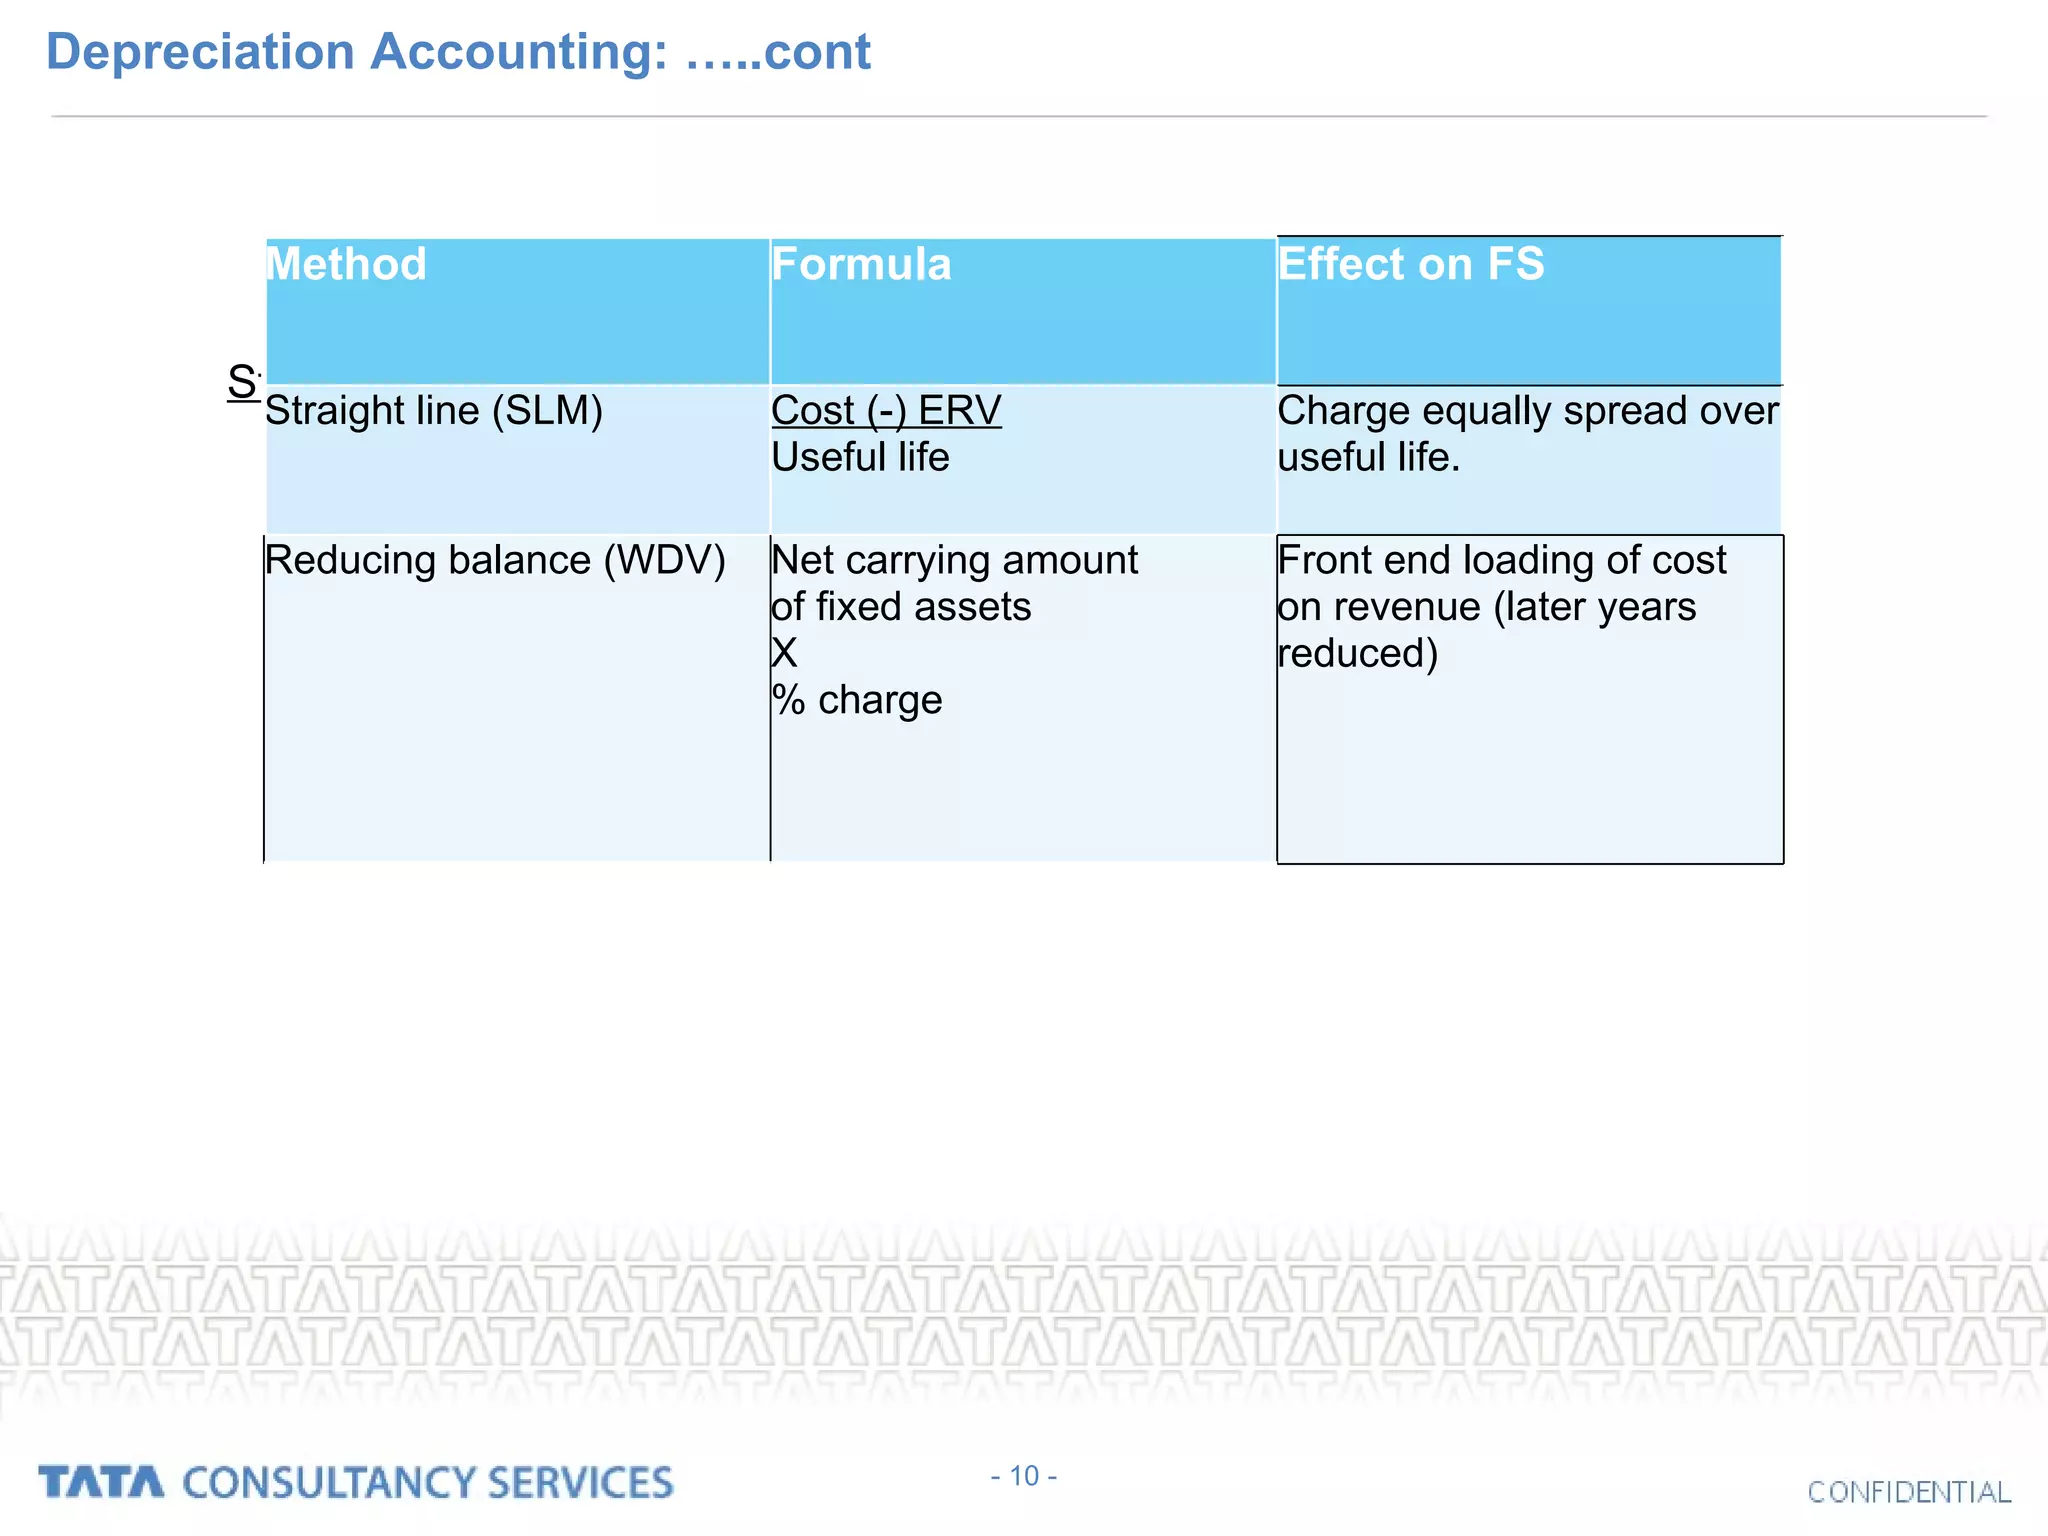
Task: Click the slide title 'Depreciation Accounting: …..cont'
Action: [458, 52]
